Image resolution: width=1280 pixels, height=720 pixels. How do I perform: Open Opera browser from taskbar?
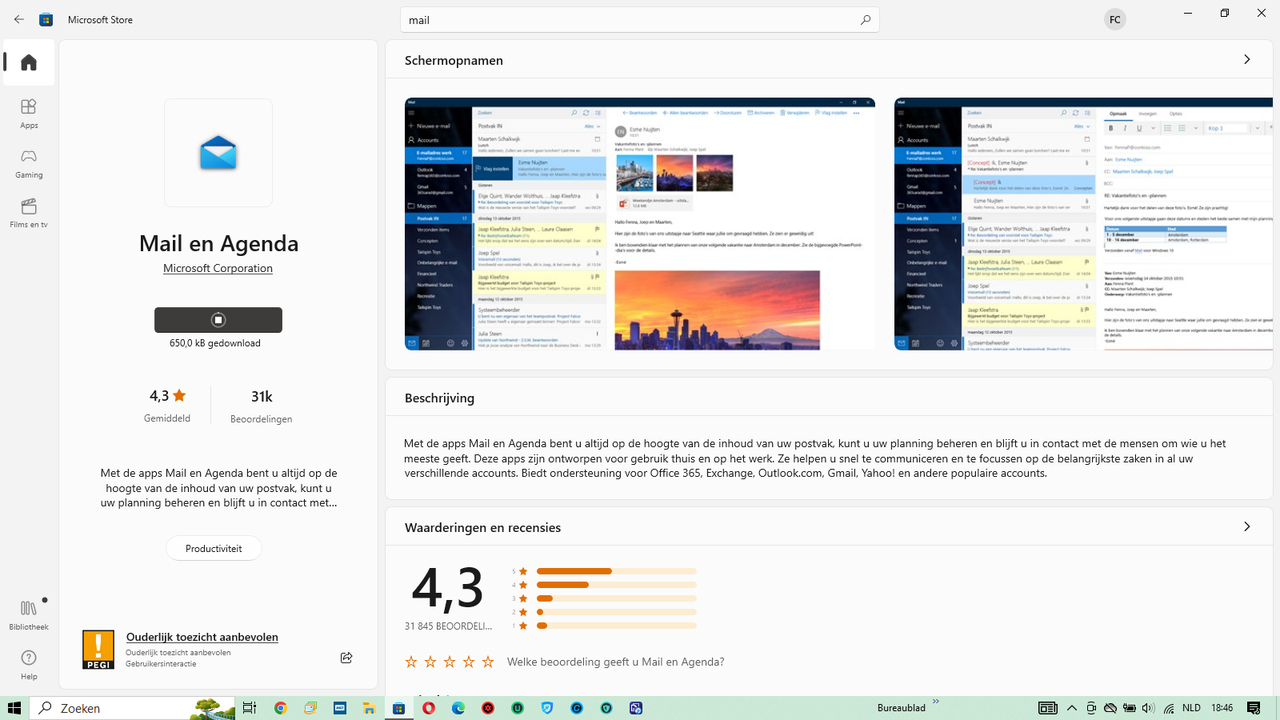(x=428, y=708)
